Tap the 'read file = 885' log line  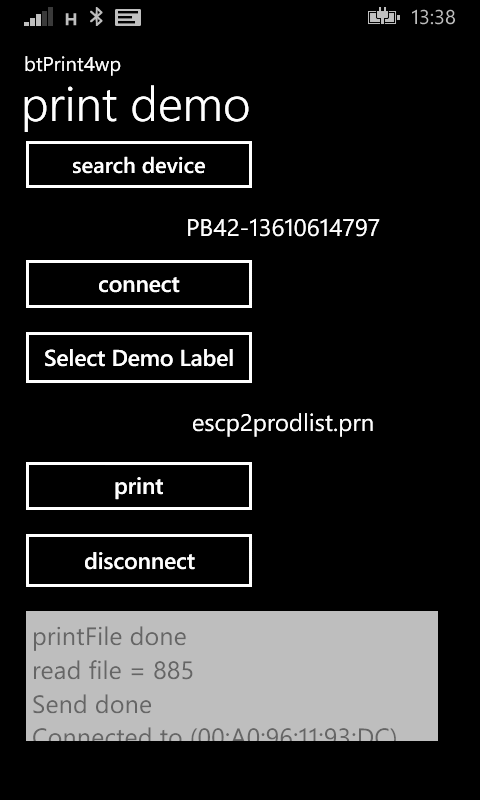(113, 670)
